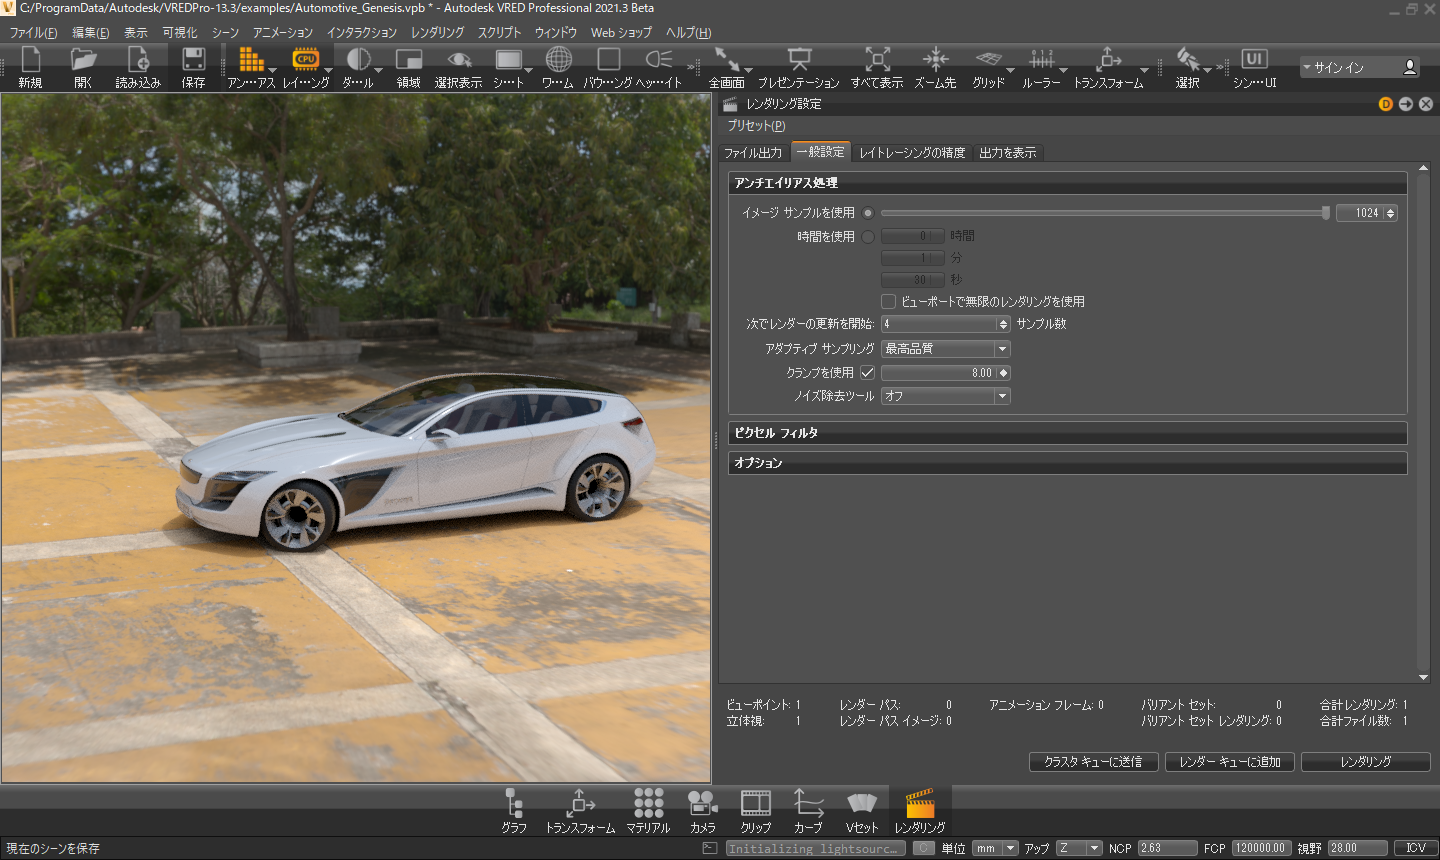Activate the 選択 (Select) tool icon
This screenshot has width=1440, height=860.
pos(1188,60)
